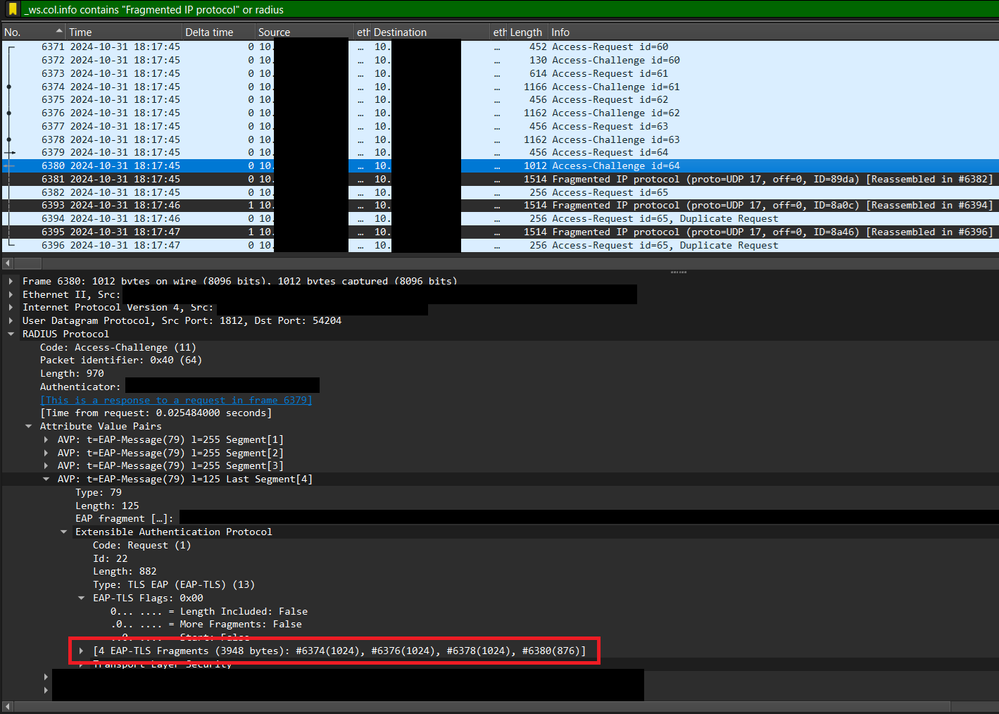
Task: Sort by the Length column header
Action: 526,33
